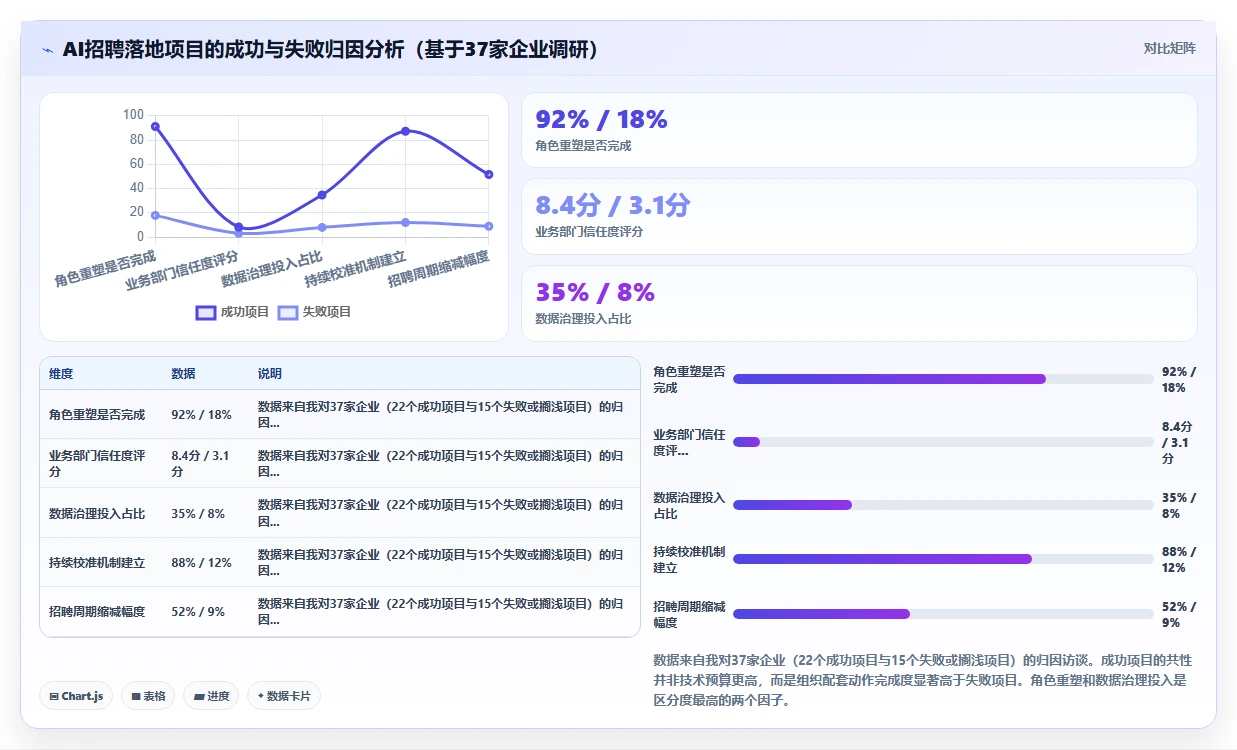Select the 表格 chip
Screen dimensions: 1237x750
pos(148,696)
